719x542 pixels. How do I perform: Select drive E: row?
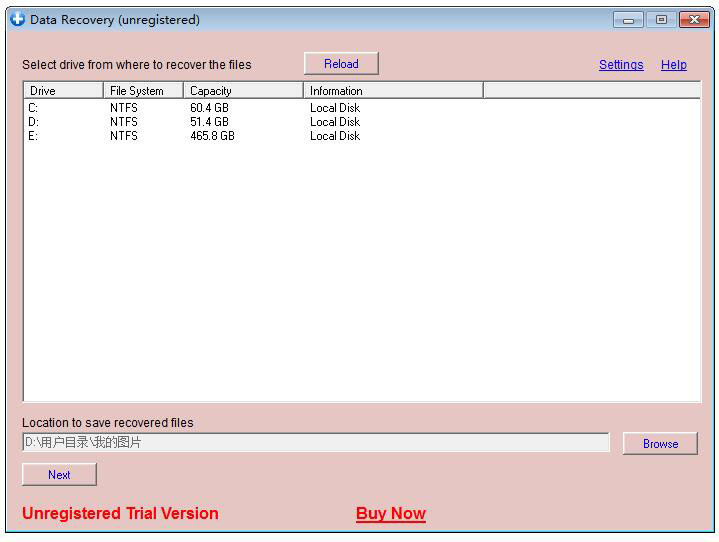pos(33,136)
